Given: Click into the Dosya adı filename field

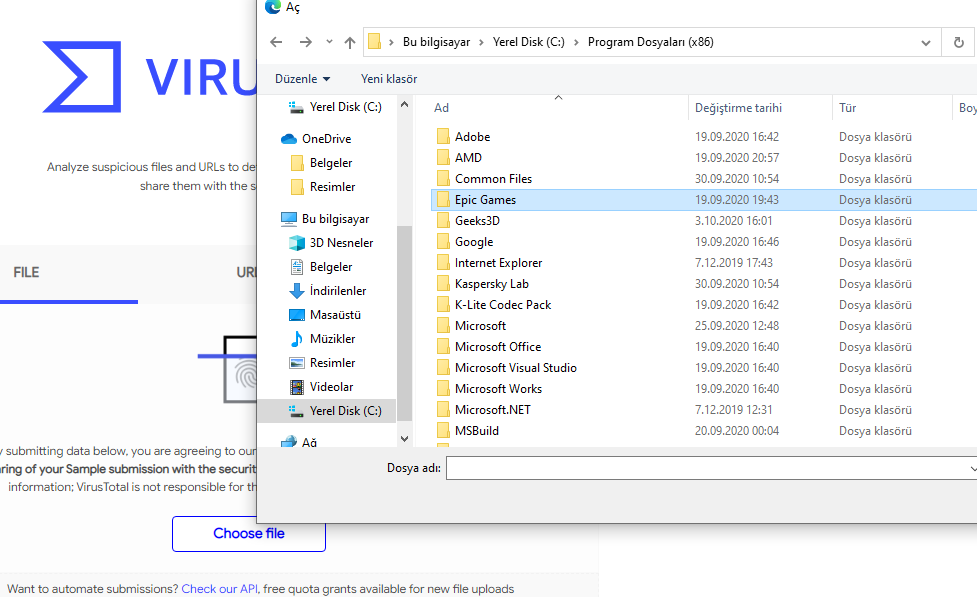Looking at the screenshot, I should [x=711, y=468].
